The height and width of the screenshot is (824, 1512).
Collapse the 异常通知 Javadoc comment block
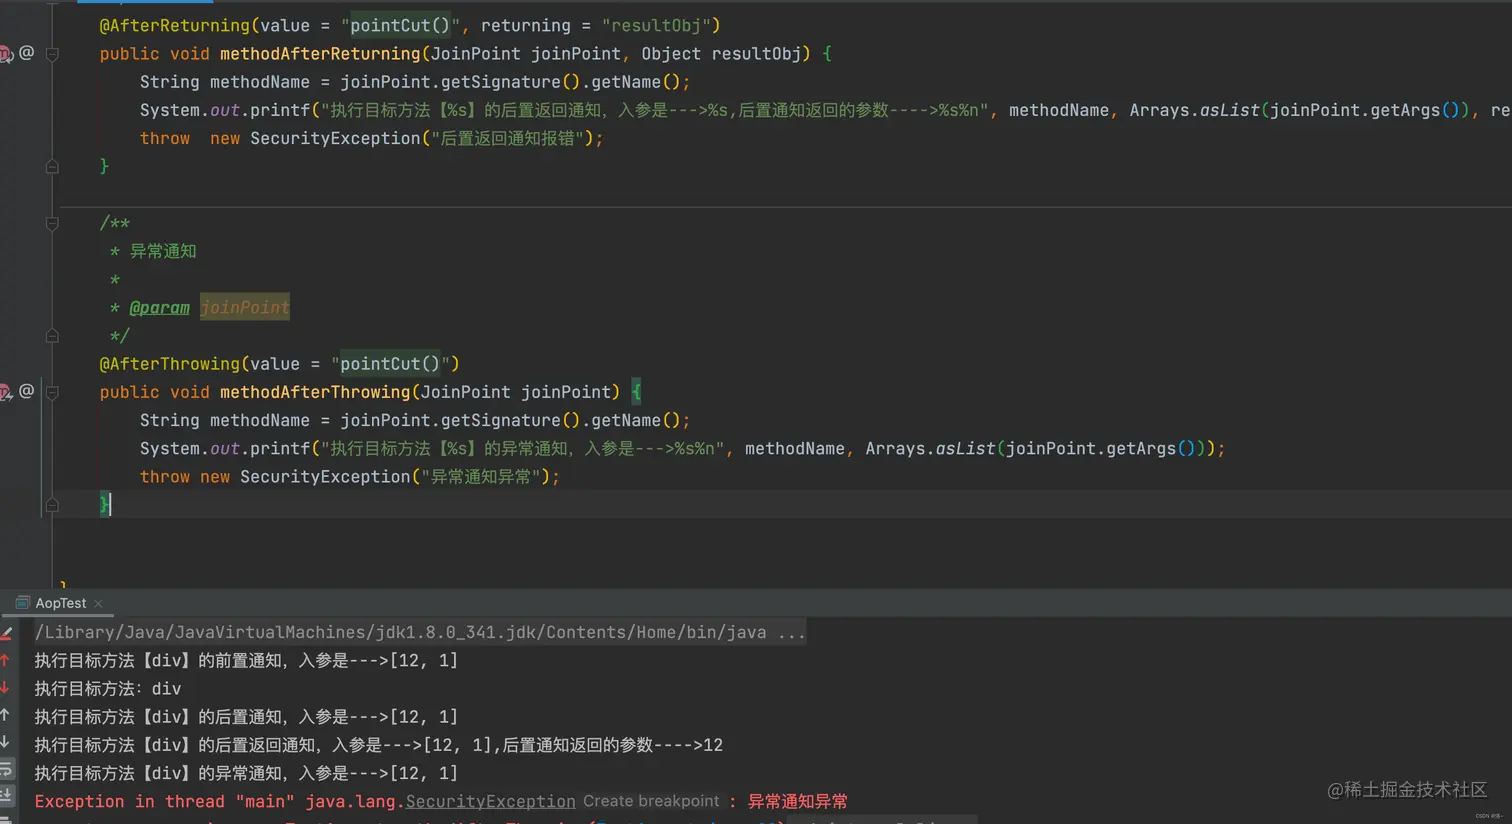[52, 224]
